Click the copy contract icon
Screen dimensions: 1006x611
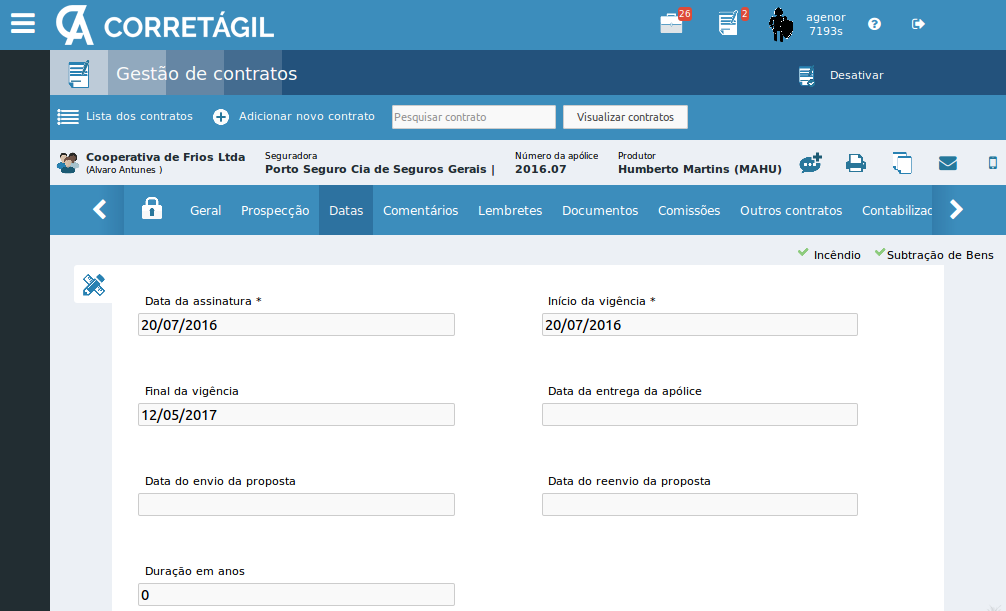click(902, 164)
